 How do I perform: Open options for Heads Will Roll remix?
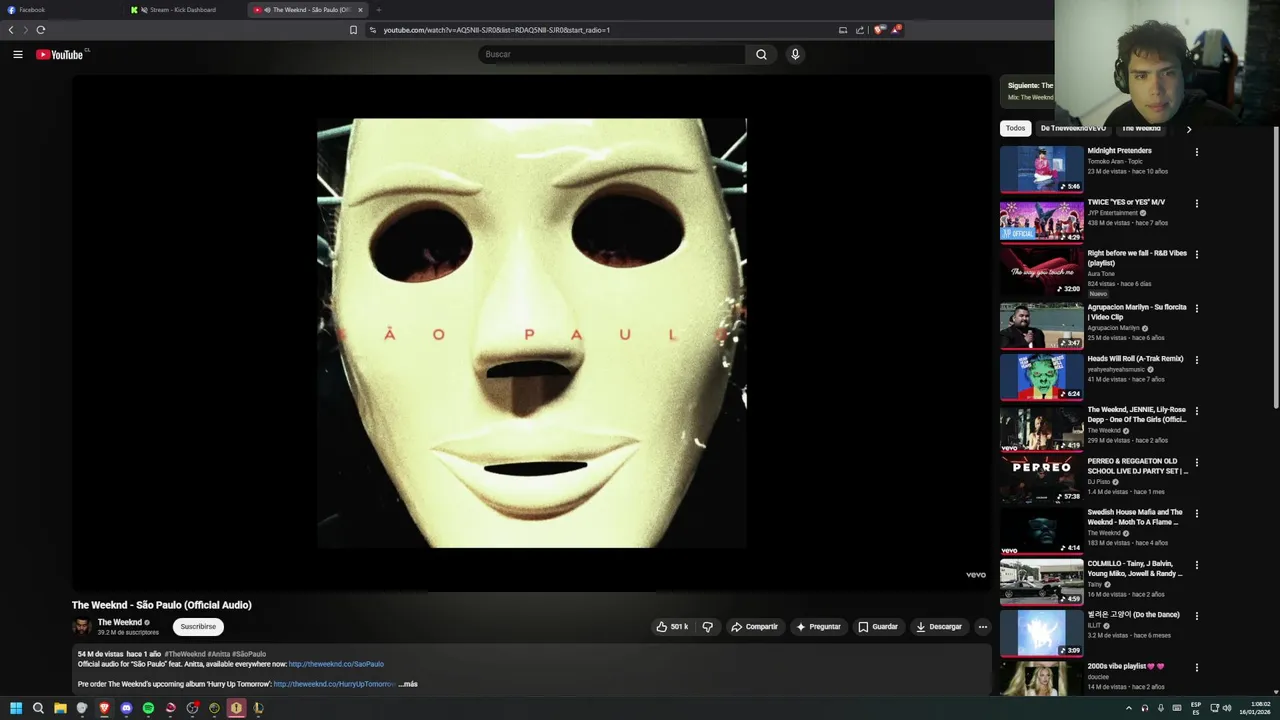1196,360
